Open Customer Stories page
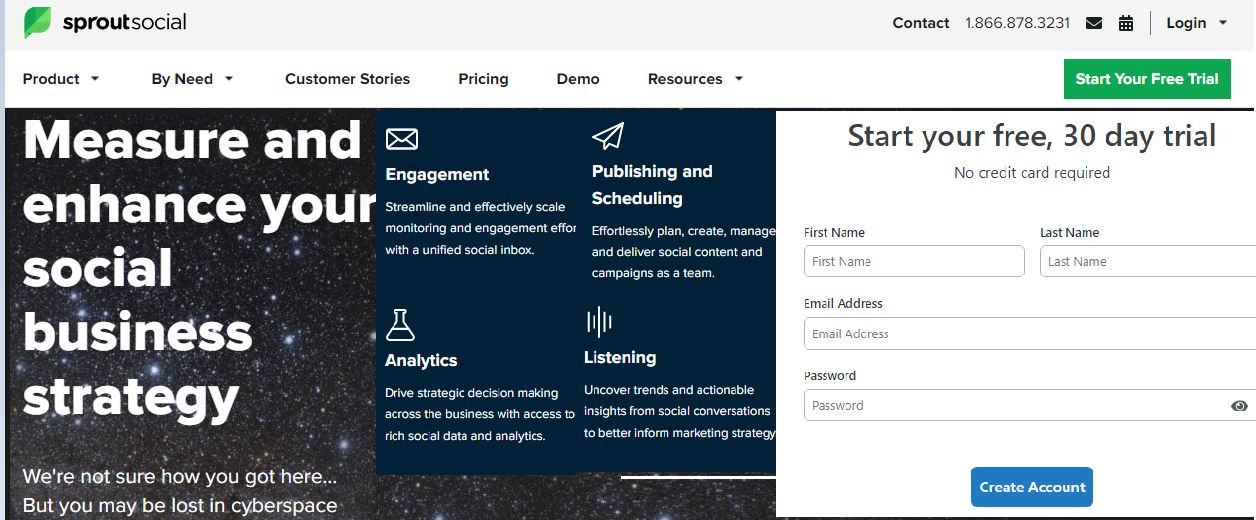 pos(347,79)
